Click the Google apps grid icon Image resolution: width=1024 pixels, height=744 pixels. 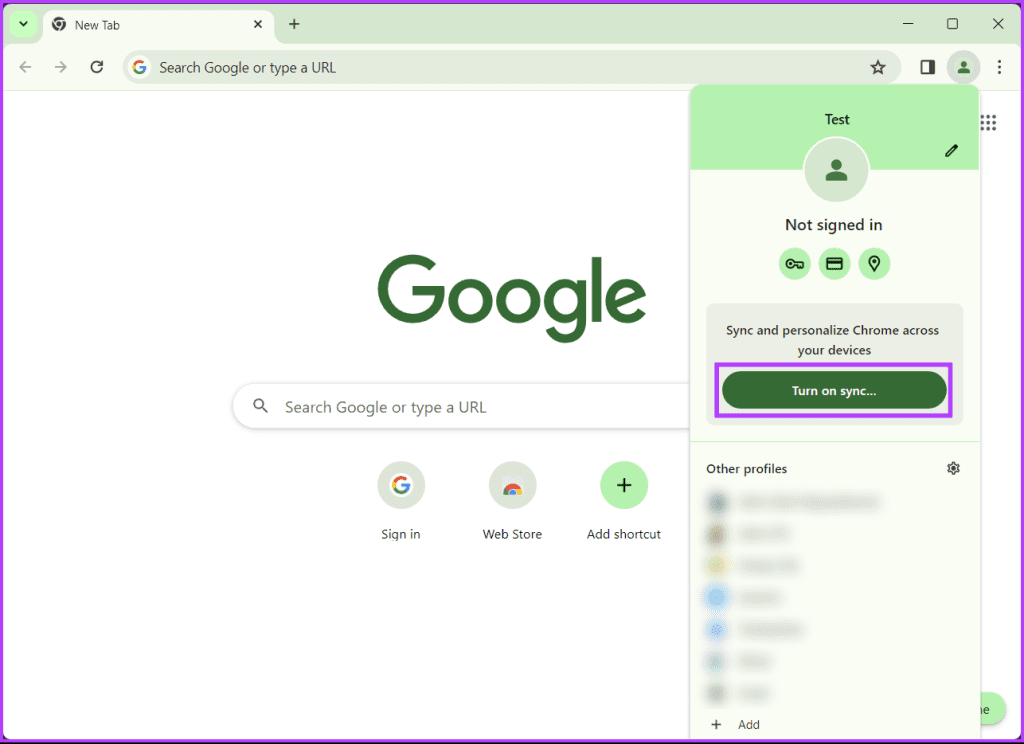coord(988,122)
